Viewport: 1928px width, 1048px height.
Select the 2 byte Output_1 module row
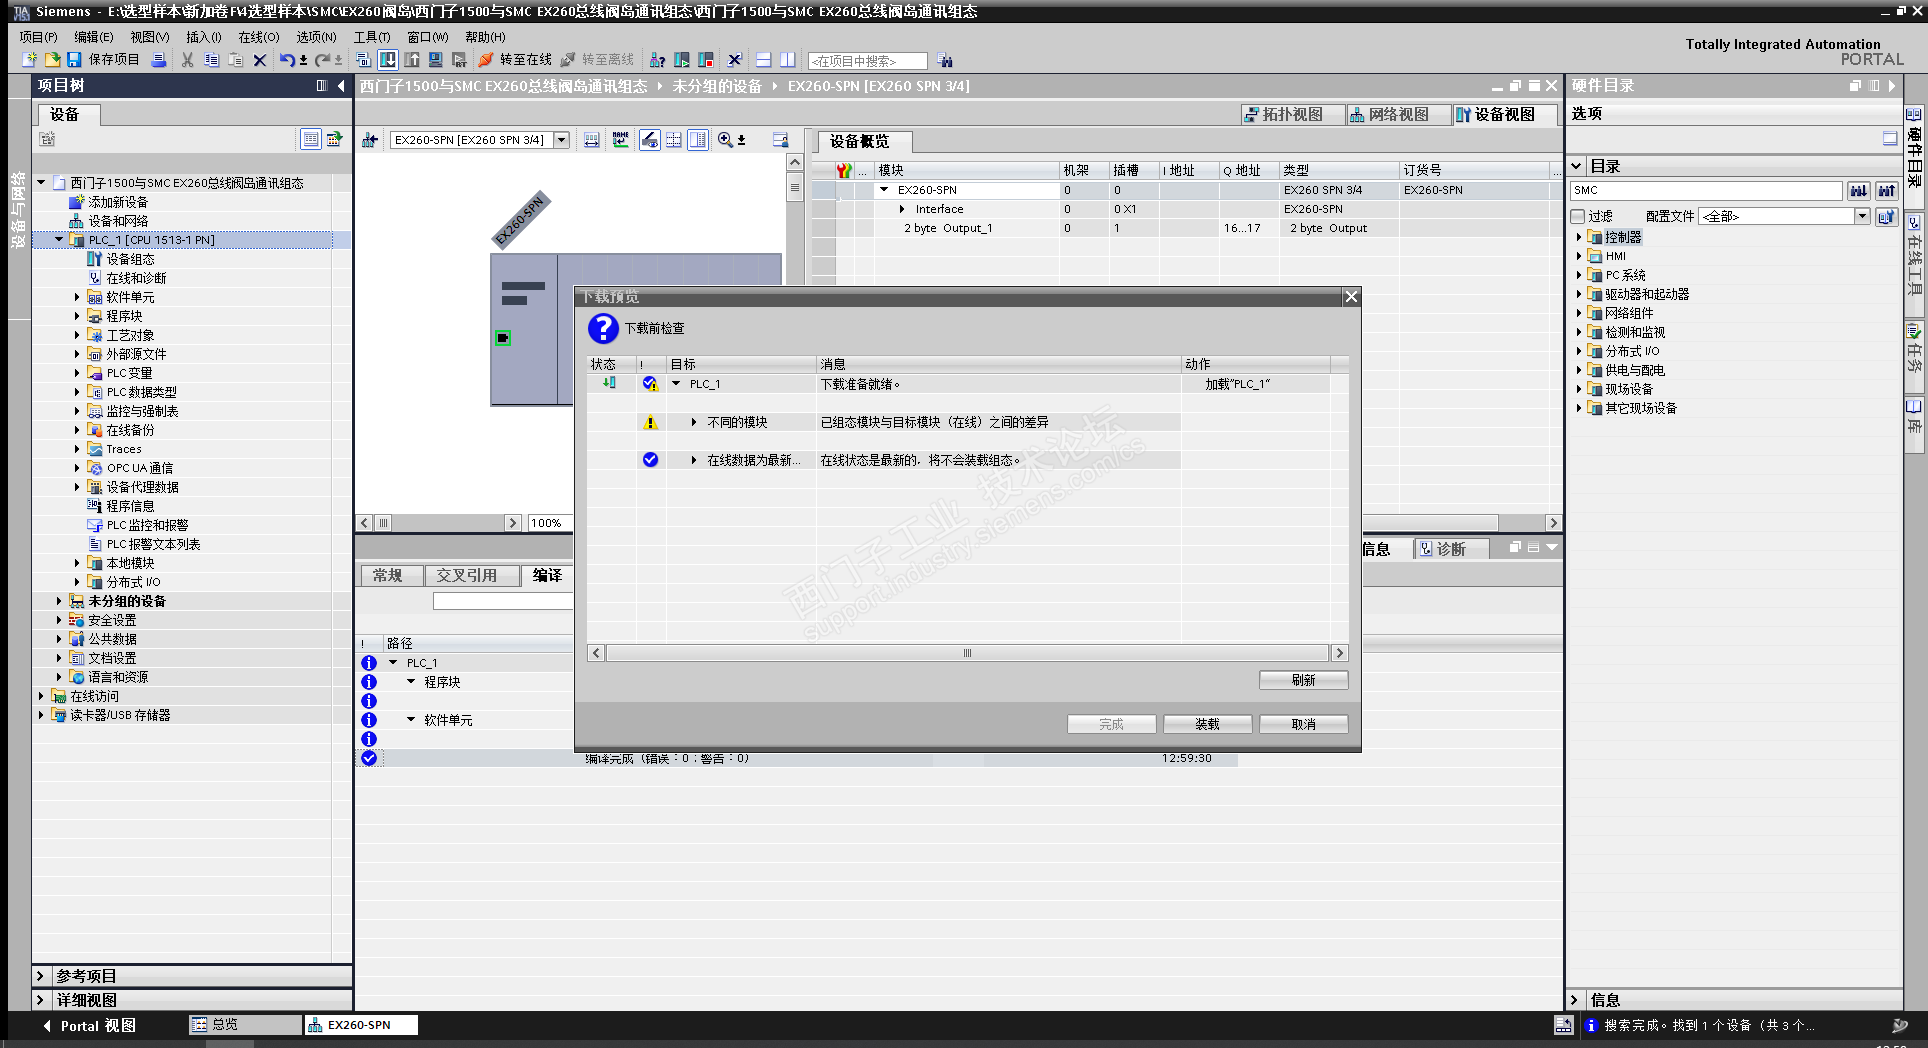pos(1186,228)
